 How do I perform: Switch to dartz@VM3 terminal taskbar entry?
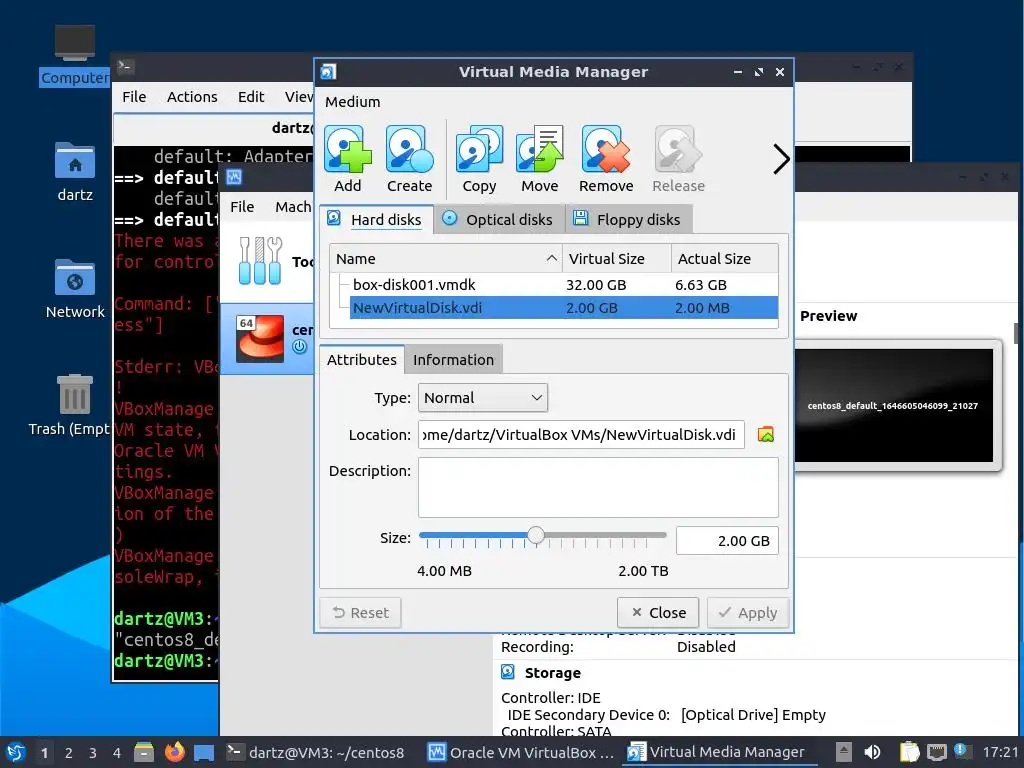pyautogui.click(x=315, y=752)
